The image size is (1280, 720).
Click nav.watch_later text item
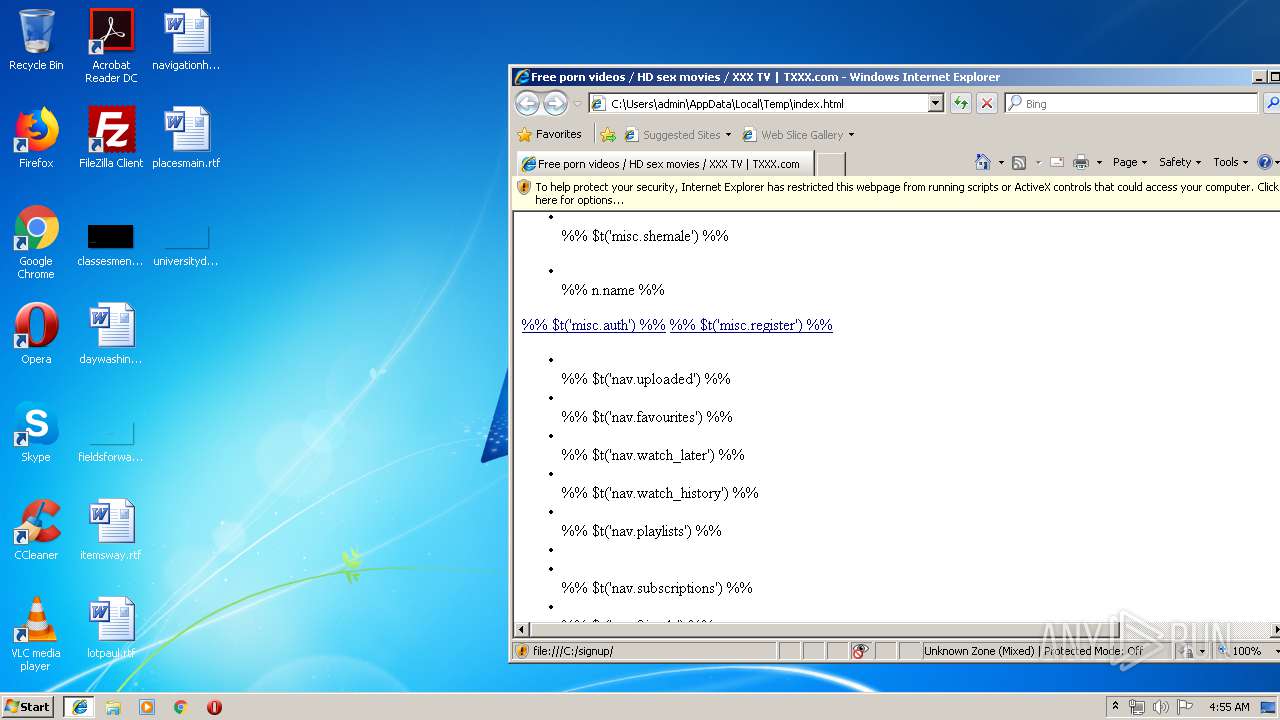[x=653, y=455]
